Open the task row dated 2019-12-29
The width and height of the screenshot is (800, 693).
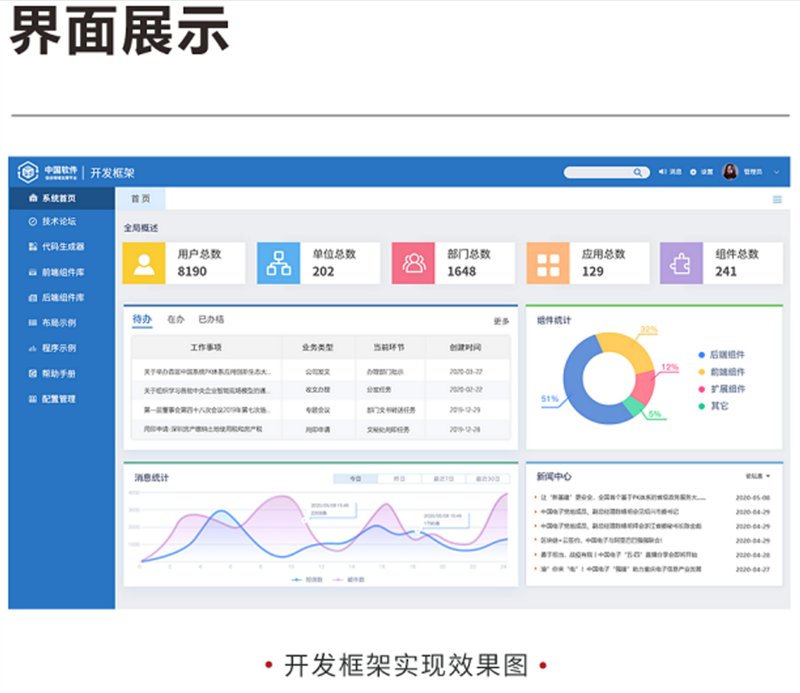coord(321,410)
